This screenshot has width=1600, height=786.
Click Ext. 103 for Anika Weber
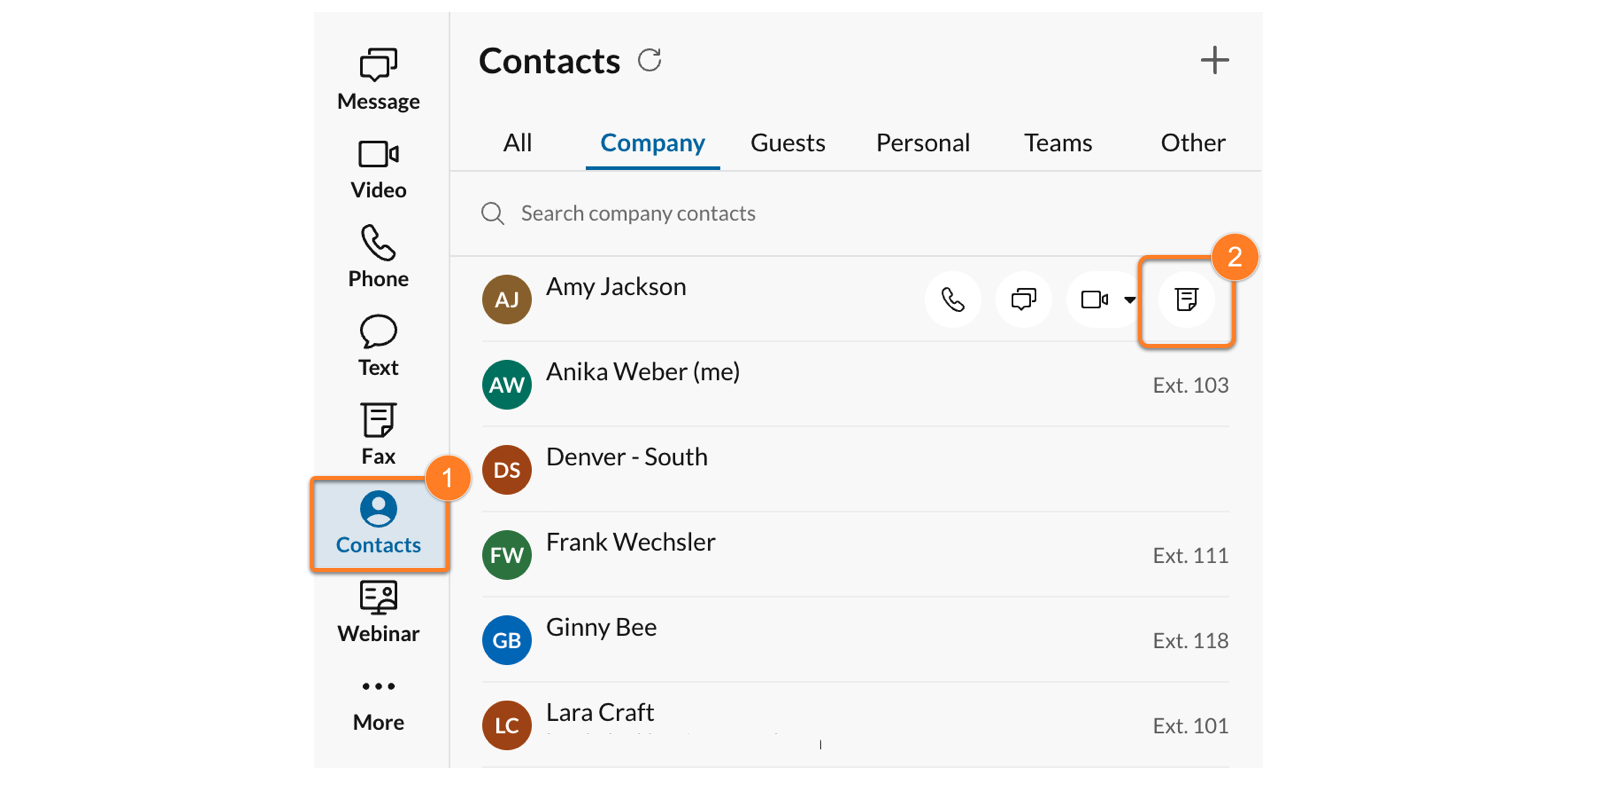(x=1190, y=385)
